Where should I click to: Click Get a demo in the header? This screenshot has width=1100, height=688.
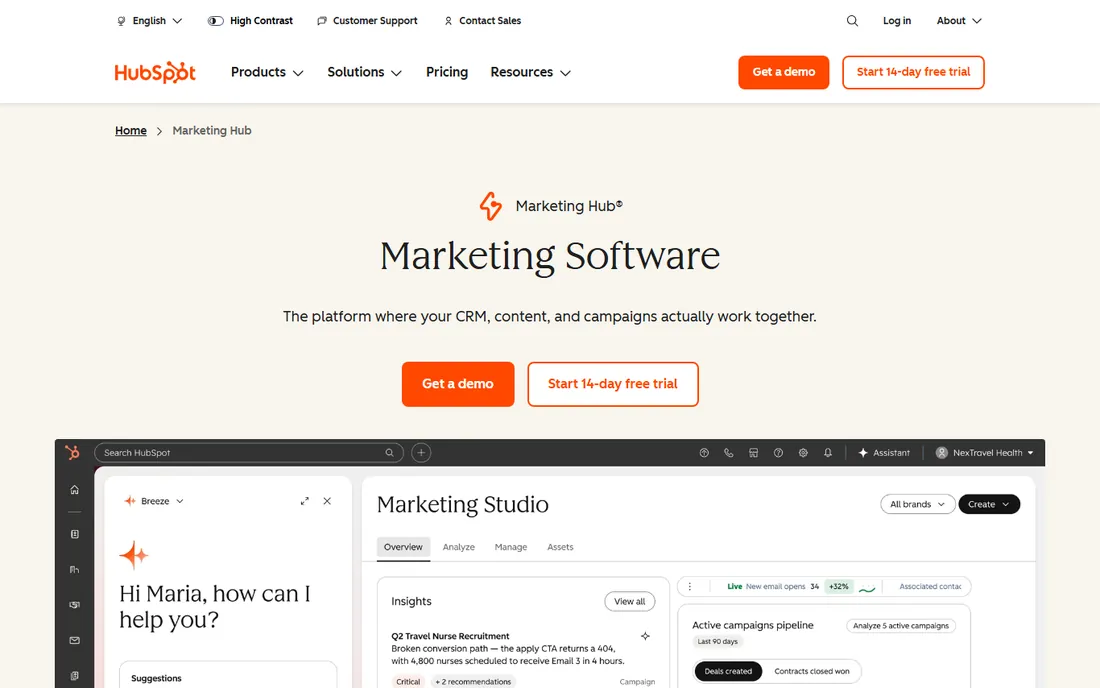pyautogui.click(x=784, y=72)
